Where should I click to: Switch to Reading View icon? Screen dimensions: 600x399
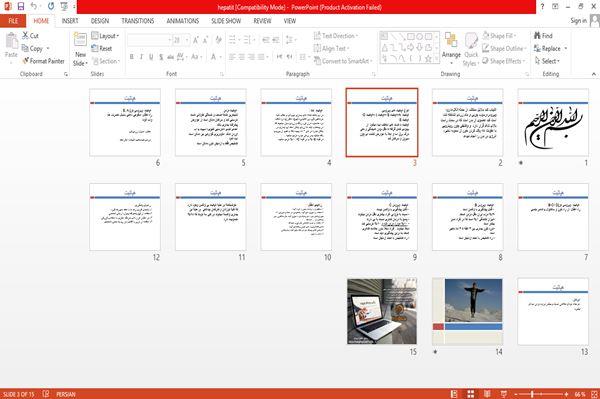(x=487, y=394)
